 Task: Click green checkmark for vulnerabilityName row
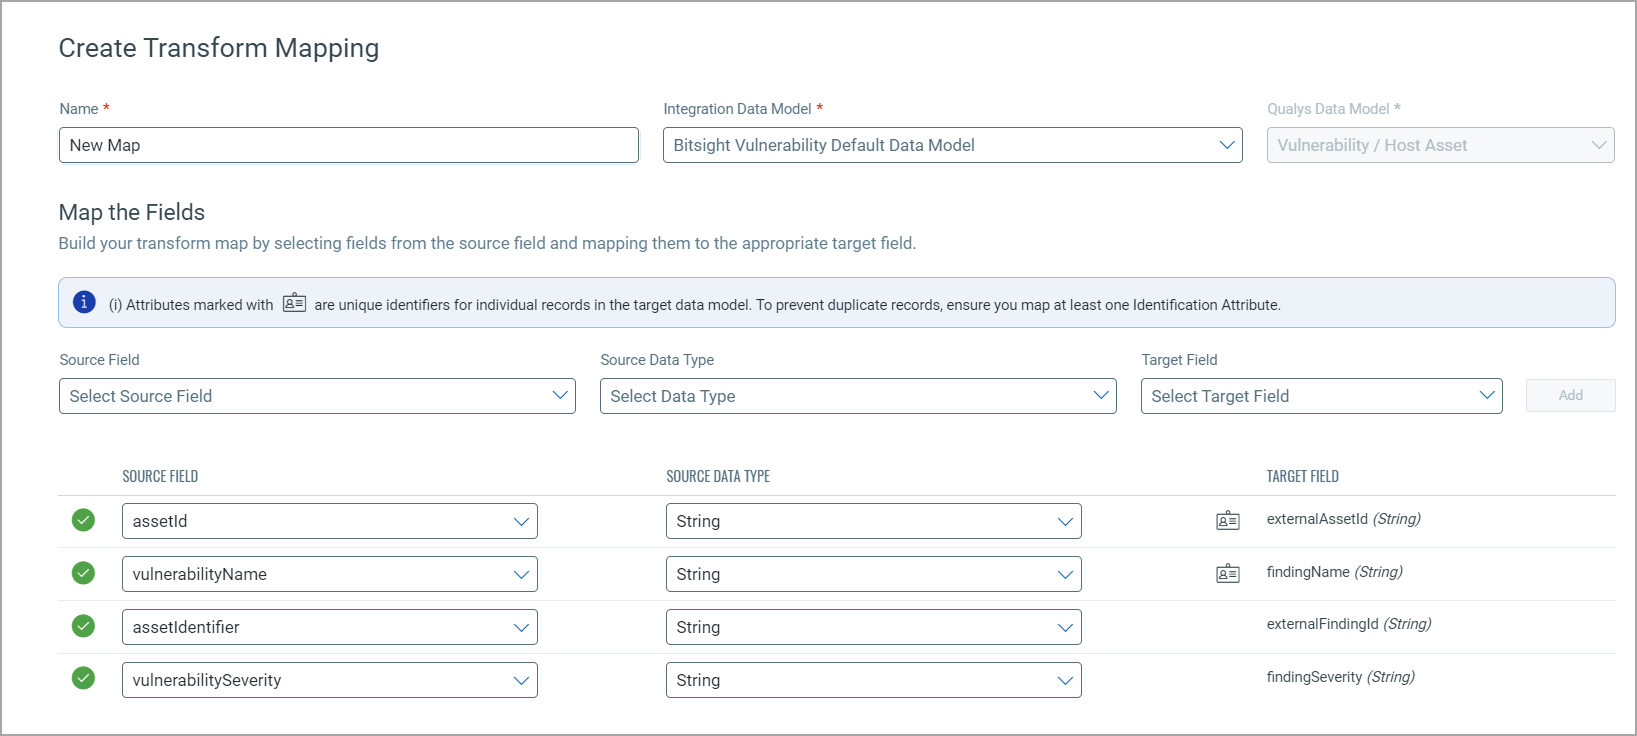(84, 573)
